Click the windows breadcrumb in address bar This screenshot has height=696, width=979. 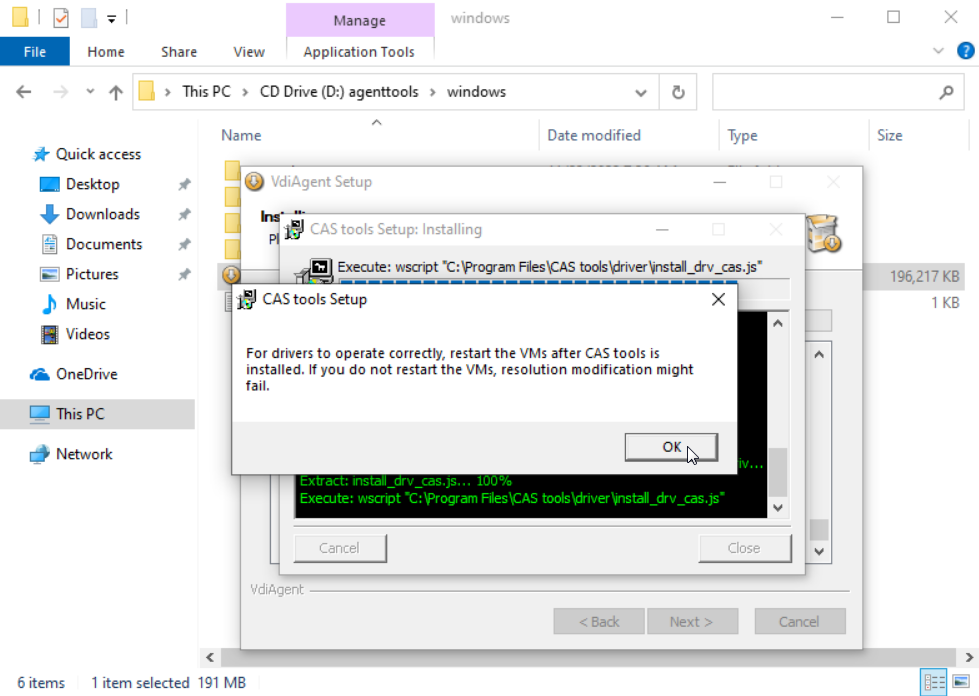(x=476, y=92)
